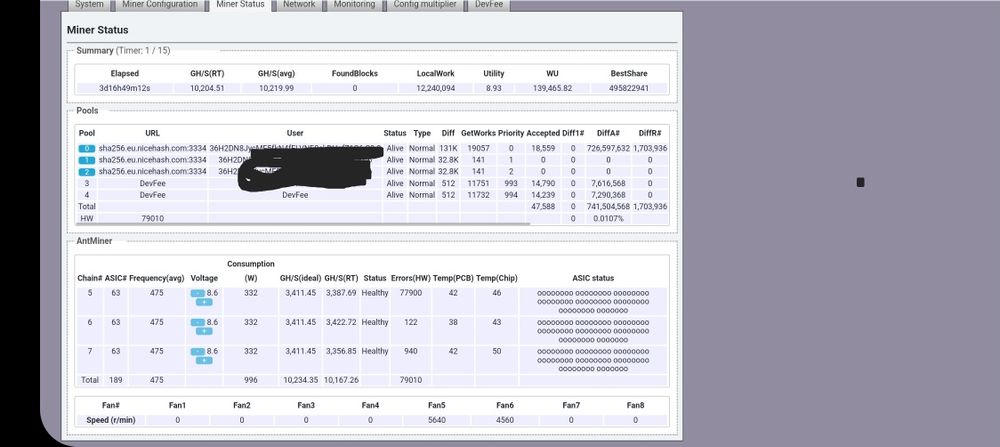1000x447 pixels.
Task: Click pool 0 Accepted value 18,559
Action: 543,148
